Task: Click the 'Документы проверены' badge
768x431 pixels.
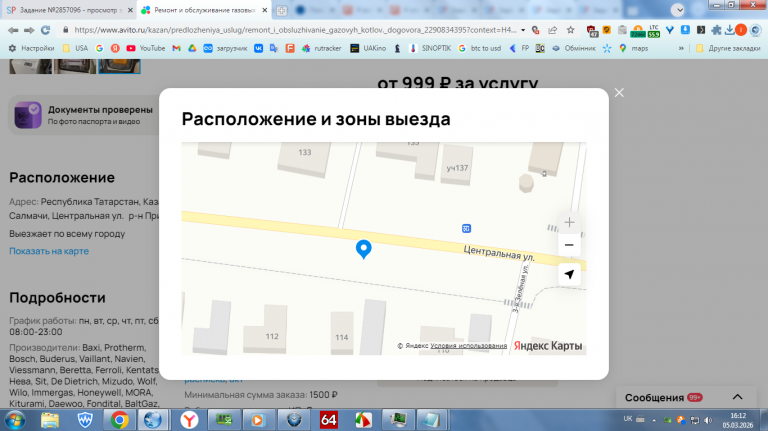Action: [x=84, y=115]
